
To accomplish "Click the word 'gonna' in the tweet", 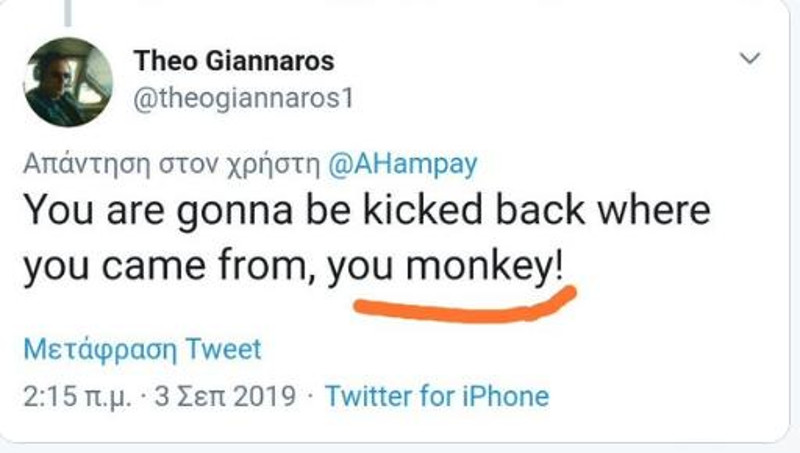I will point(210,212).
